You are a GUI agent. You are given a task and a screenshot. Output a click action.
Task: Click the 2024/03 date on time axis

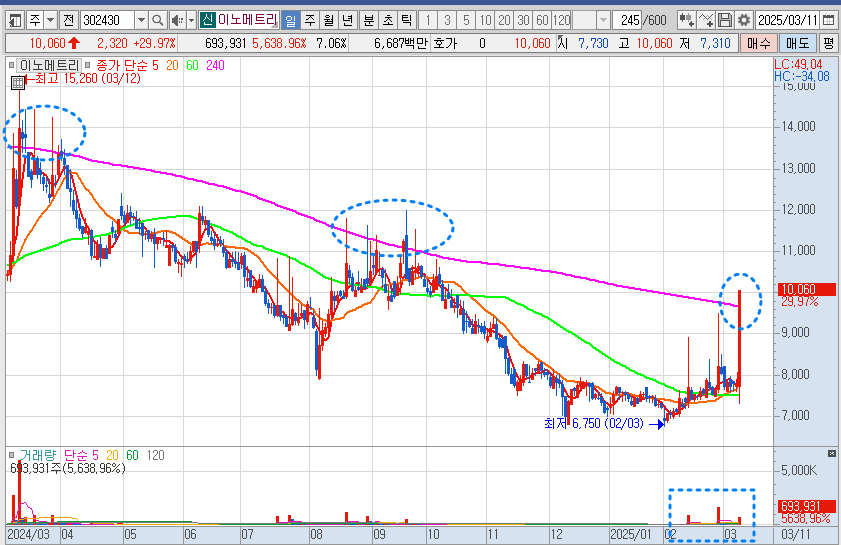[x=28, y=534]
